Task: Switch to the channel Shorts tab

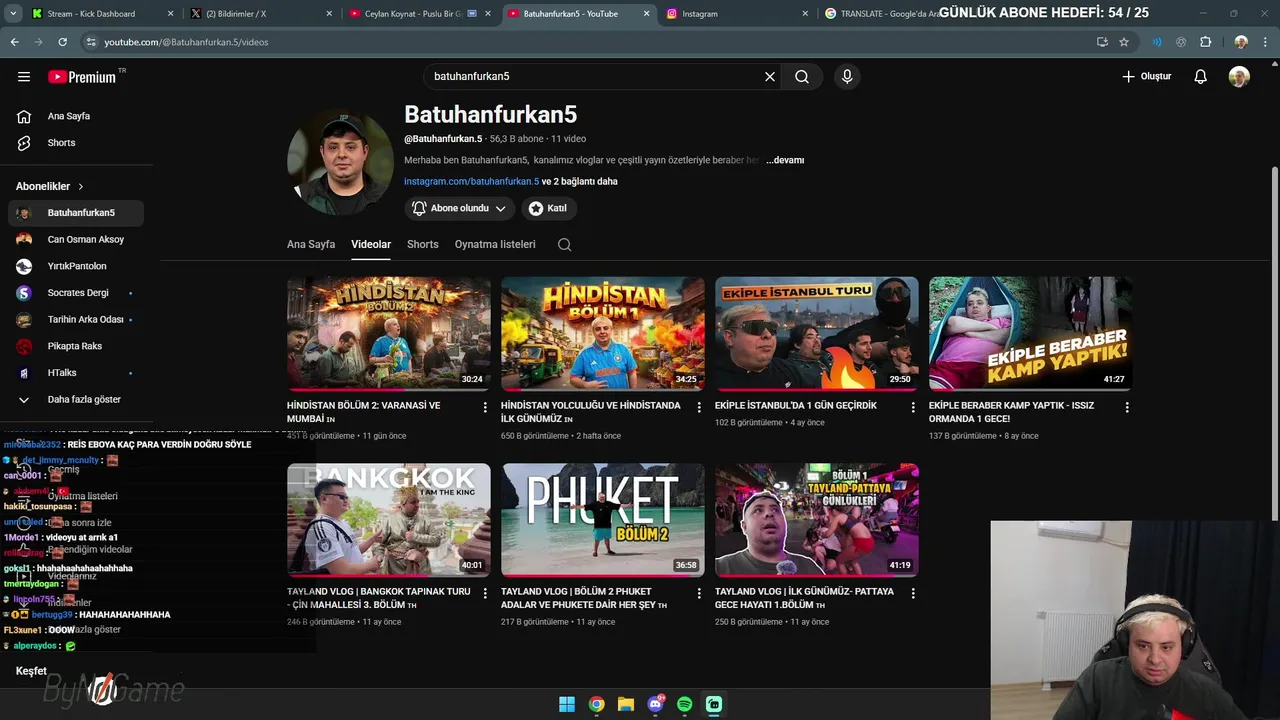Action: coord(422,244)
